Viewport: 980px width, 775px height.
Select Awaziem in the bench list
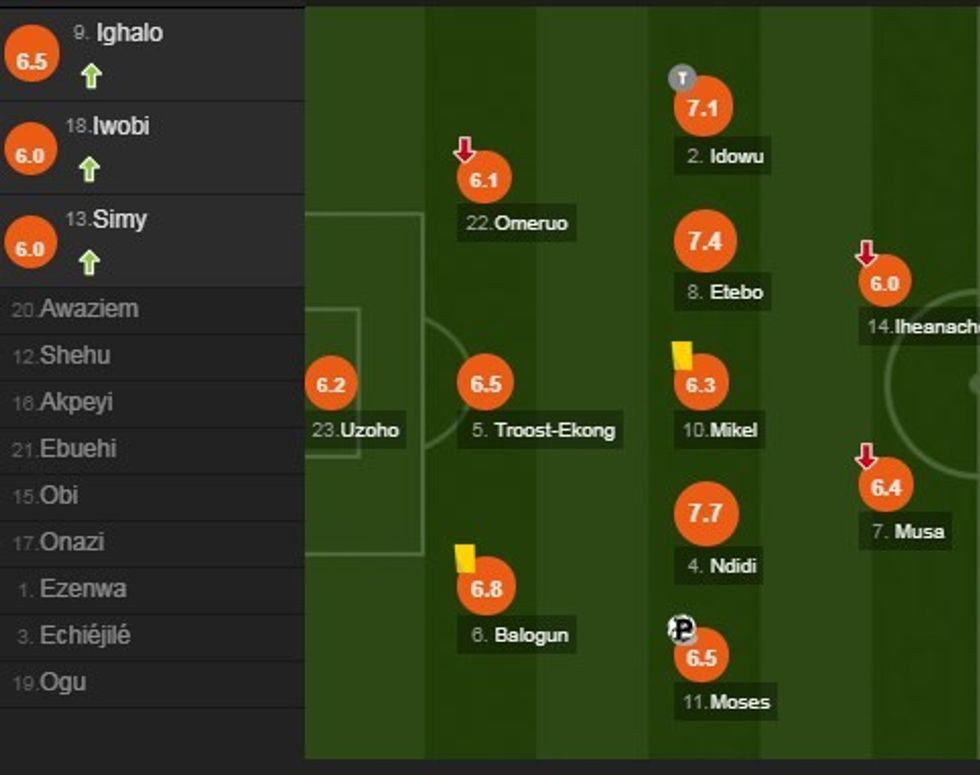88,309
